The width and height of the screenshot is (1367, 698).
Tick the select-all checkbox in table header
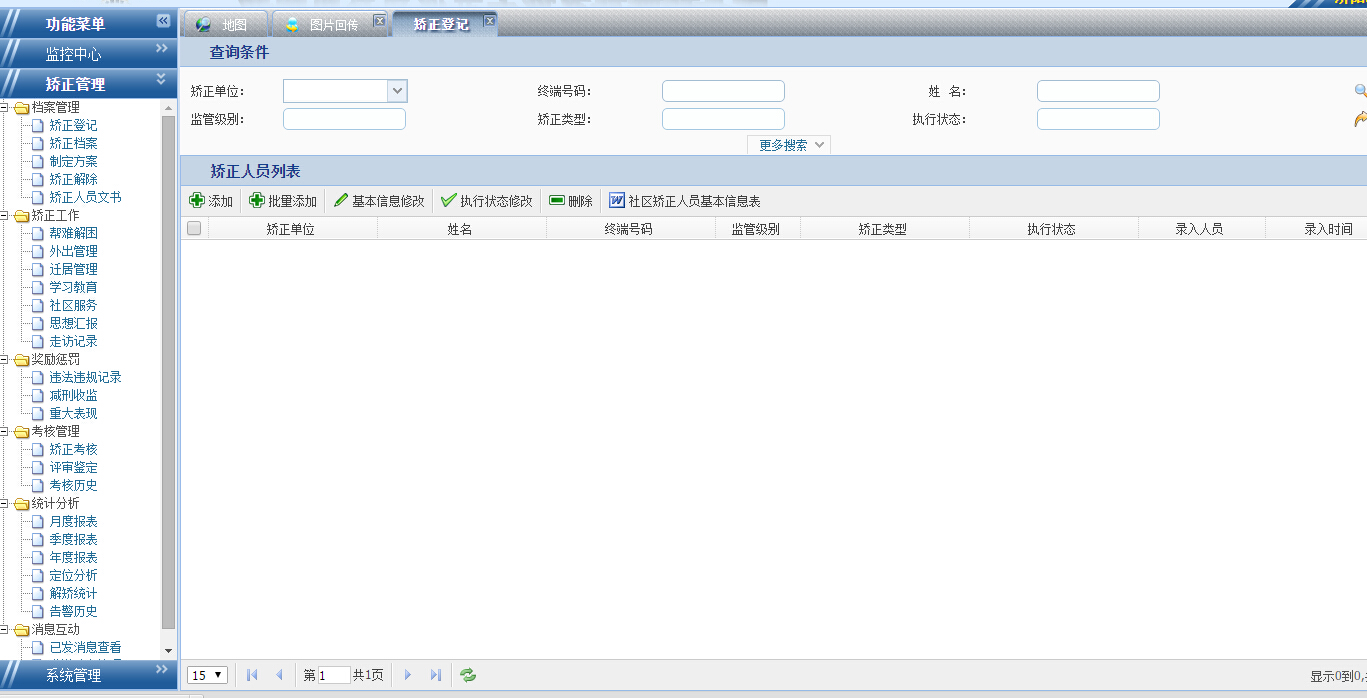tap(194, 229)
